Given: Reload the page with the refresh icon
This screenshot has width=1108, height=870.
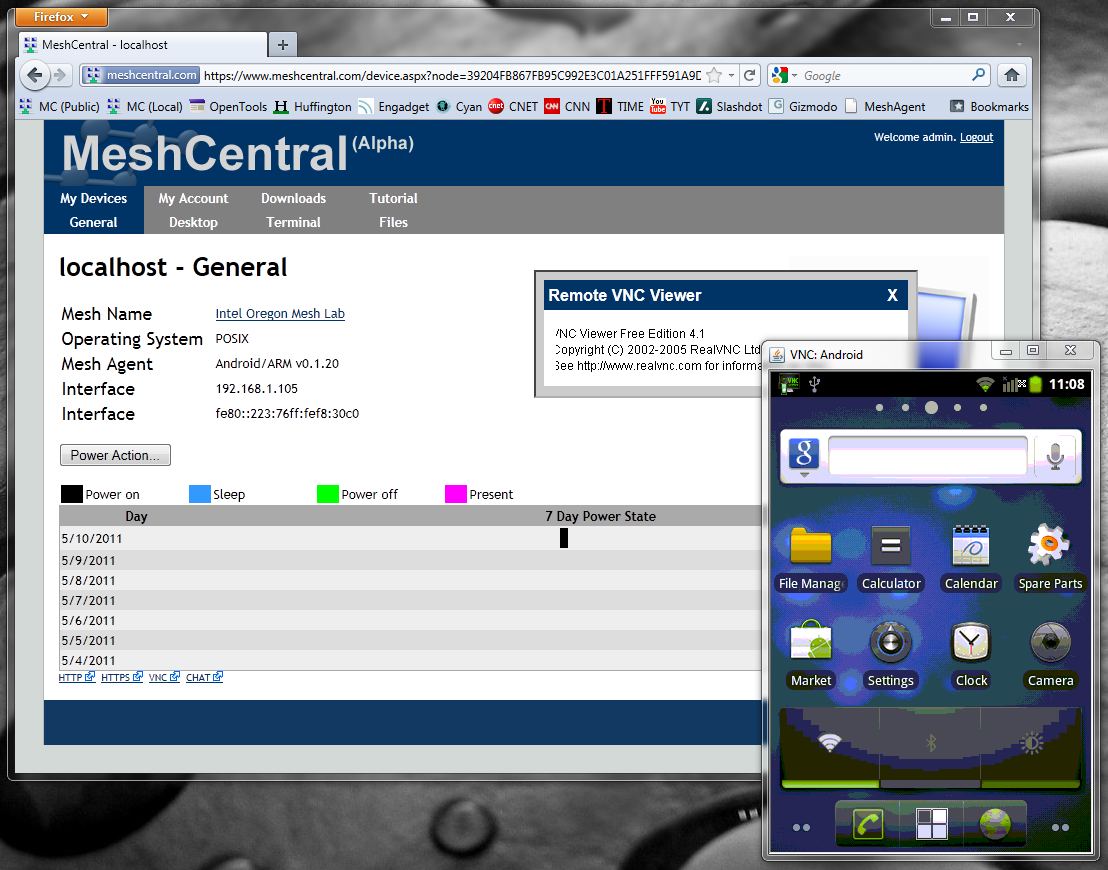Looking at the screenshot, I should (750, 75).
